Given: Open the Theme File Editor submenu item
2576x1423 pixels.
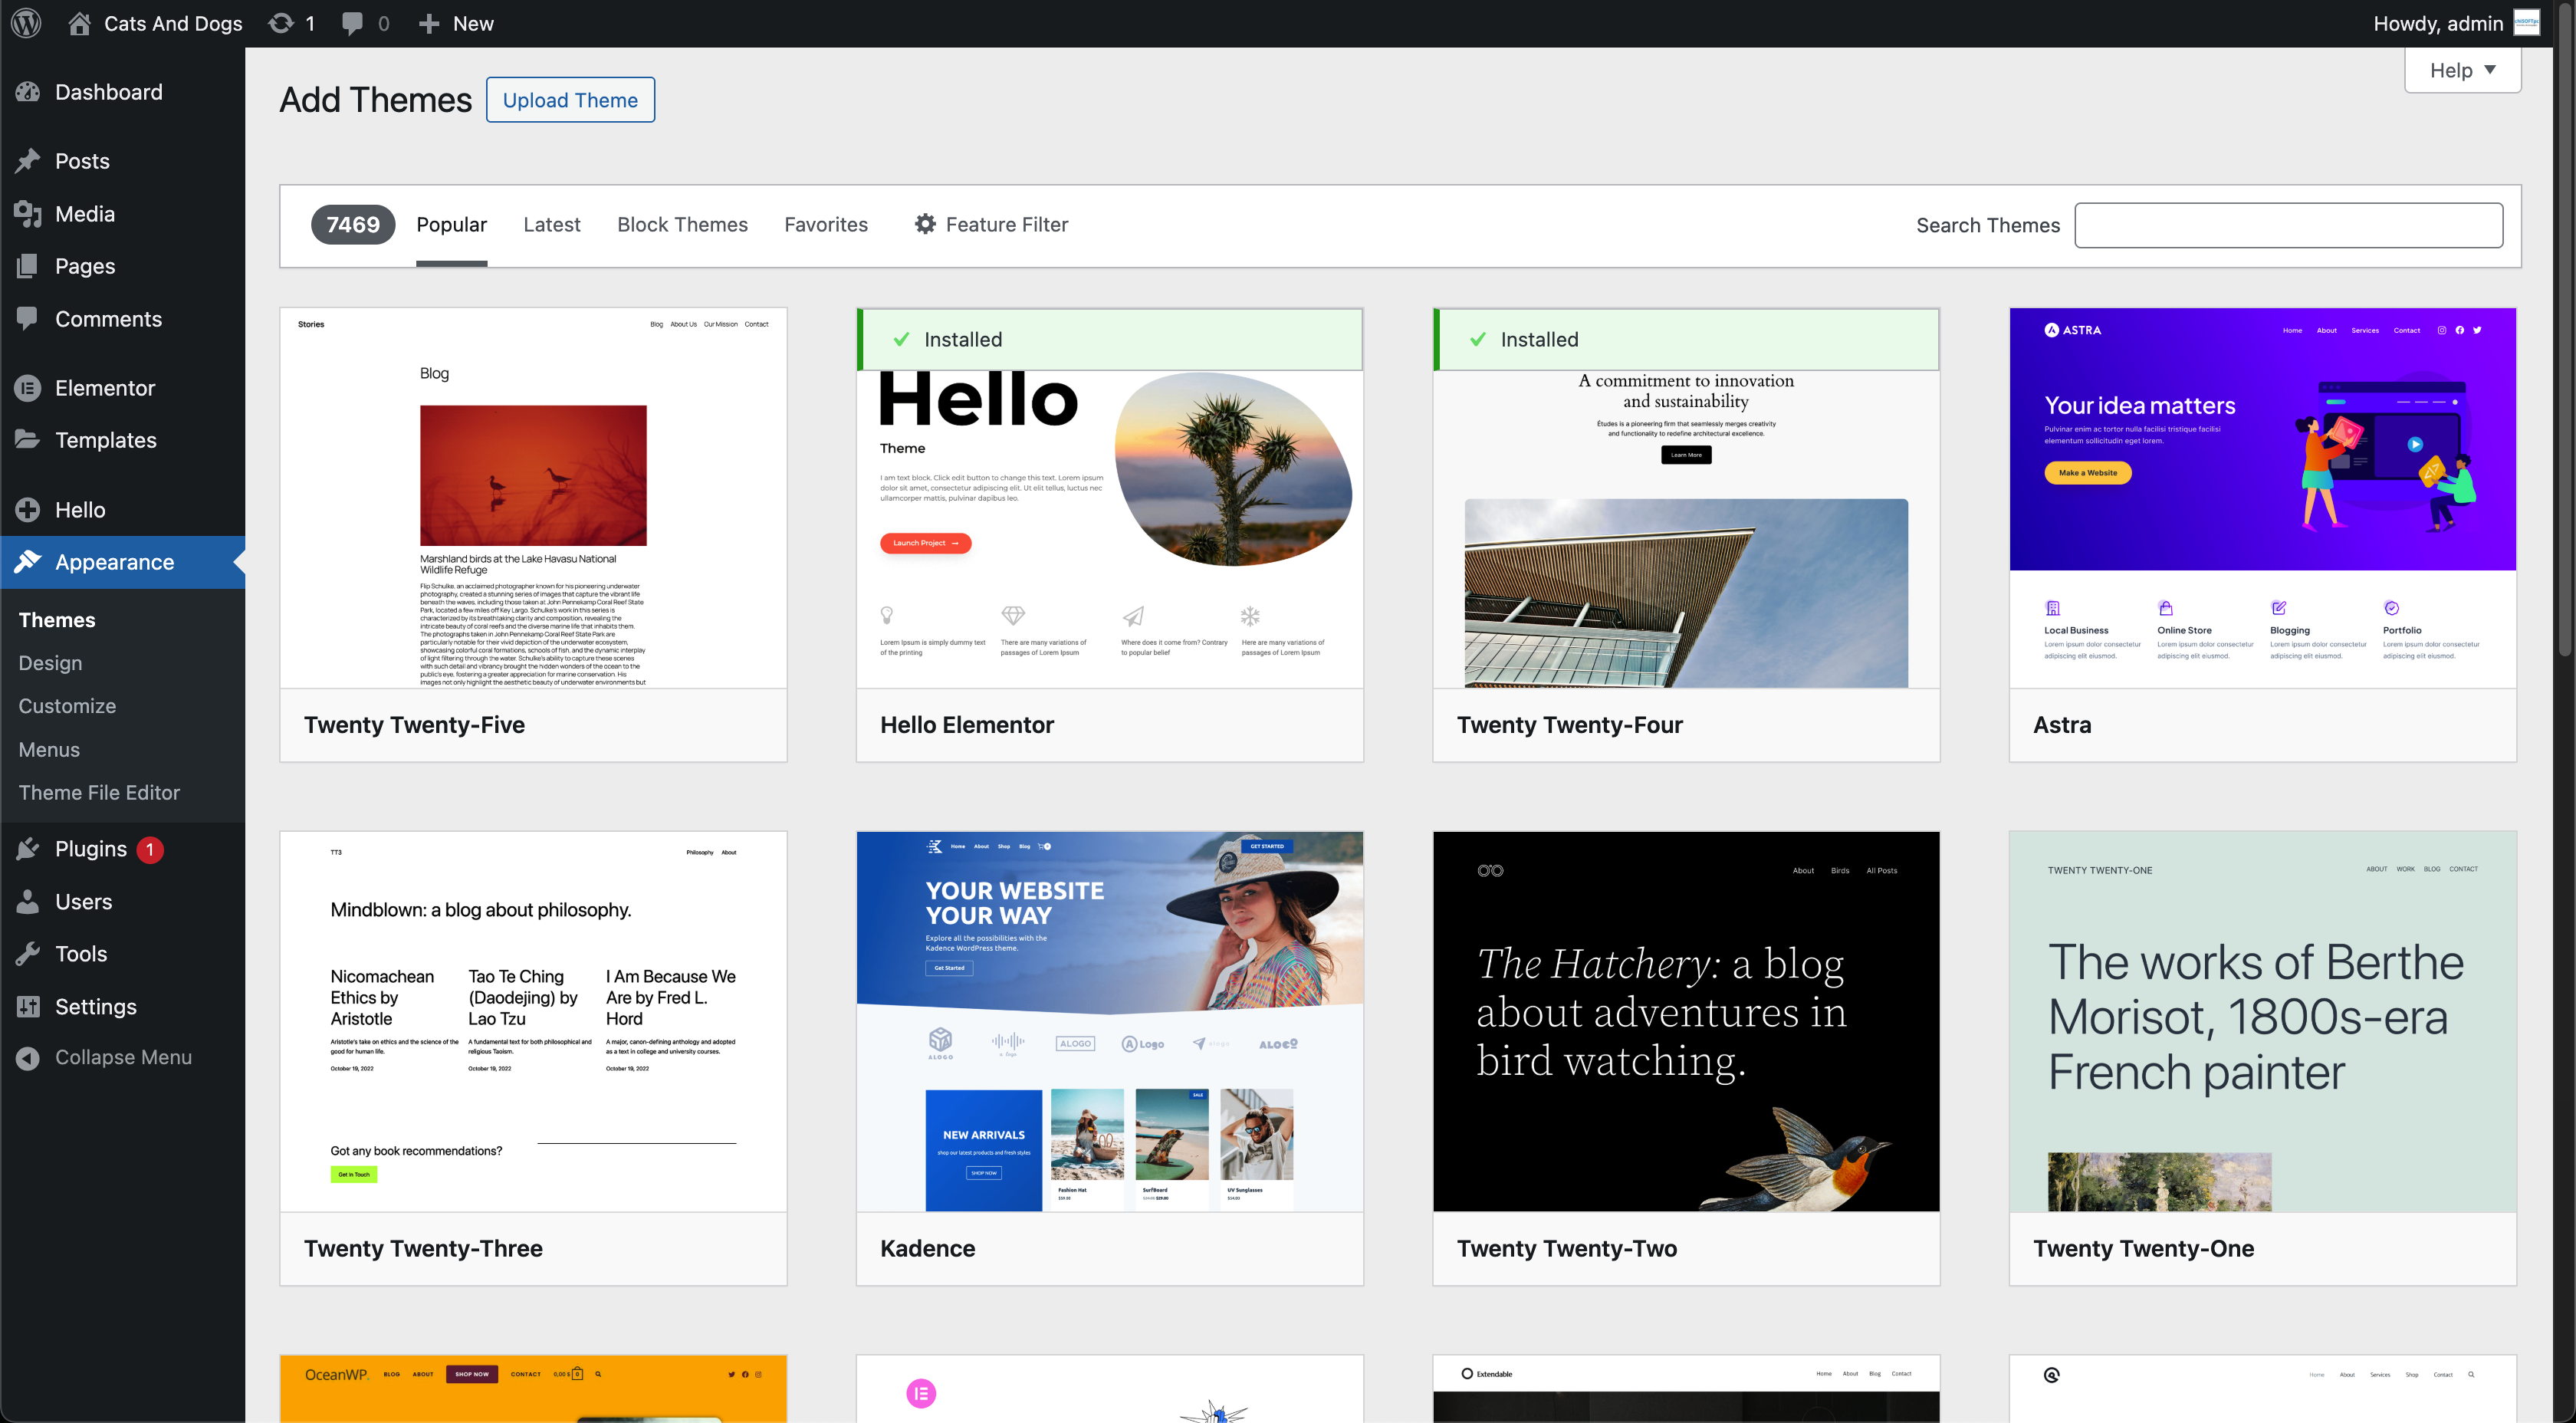Looking at the screenshot, I should click(x=99, y=793).
